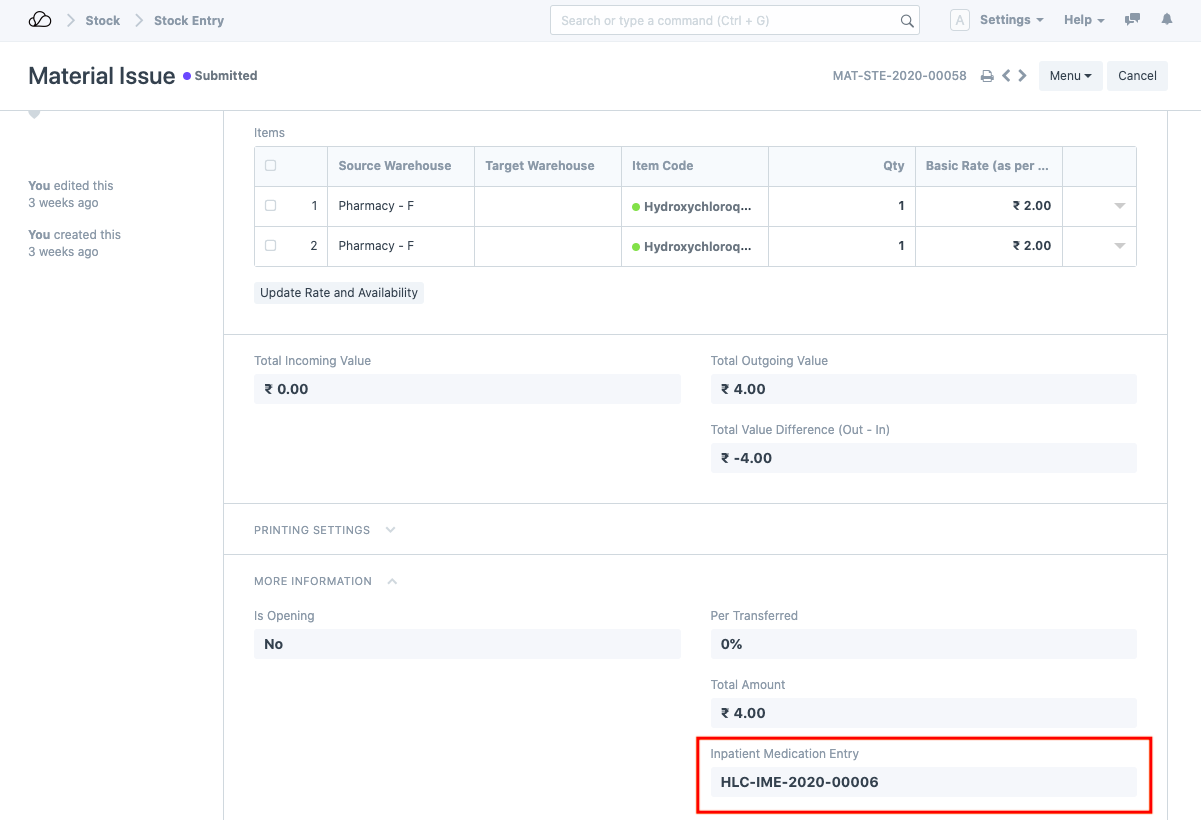Collapse the More Information section
1201x820 pixels.
(392, 581)
